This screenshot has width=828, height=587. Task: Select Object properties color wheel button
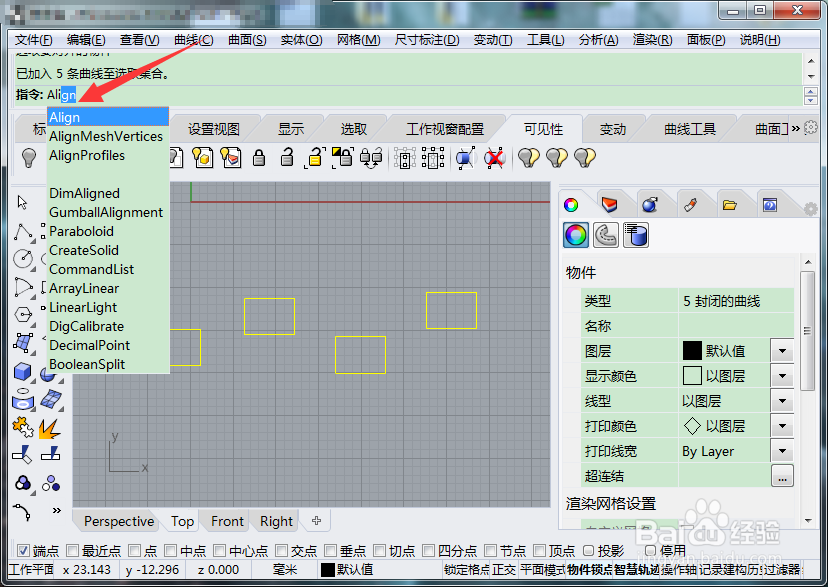pos(576,235)
